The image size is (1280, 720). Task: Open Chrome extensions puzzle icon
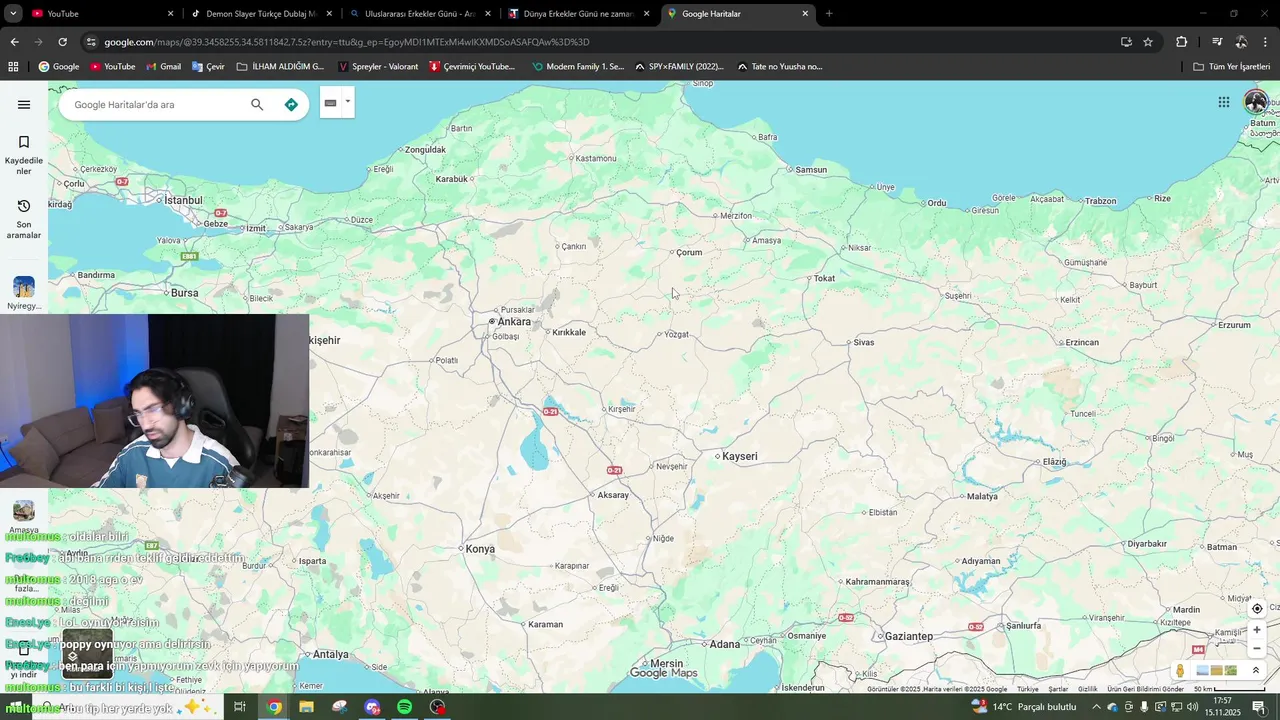(1181, 42)
